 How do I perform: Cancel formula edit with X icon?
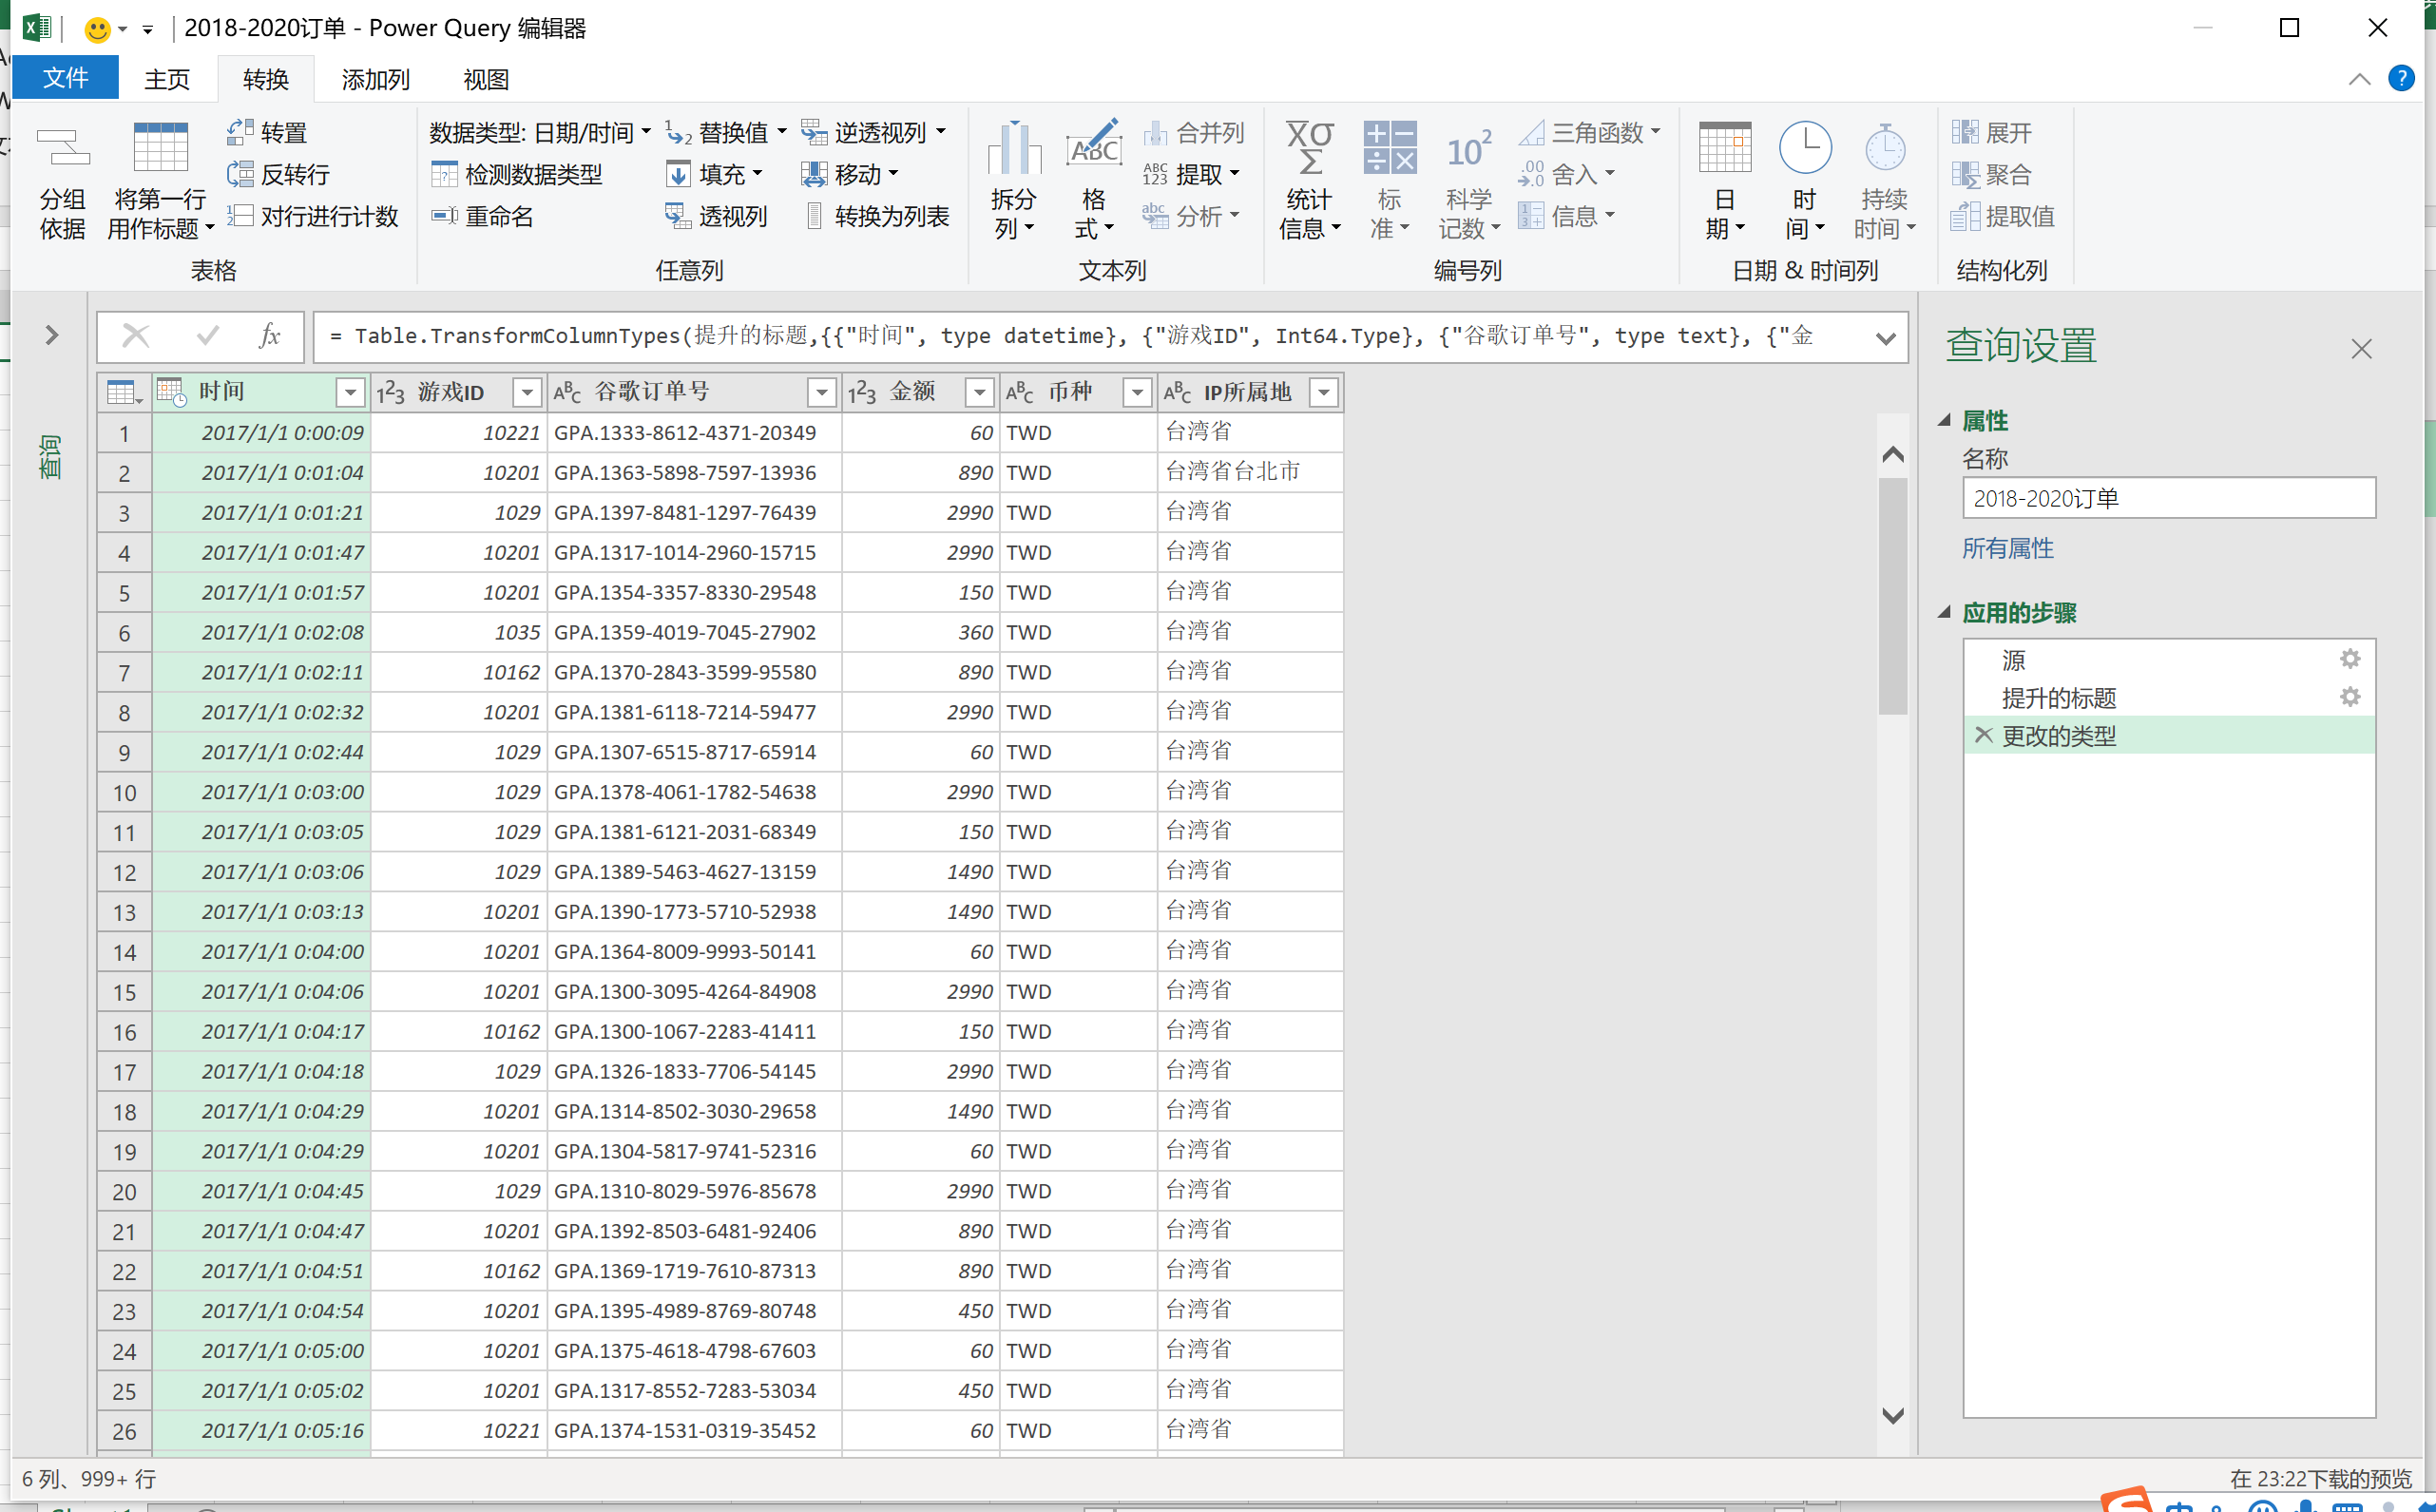click(136, 336)
